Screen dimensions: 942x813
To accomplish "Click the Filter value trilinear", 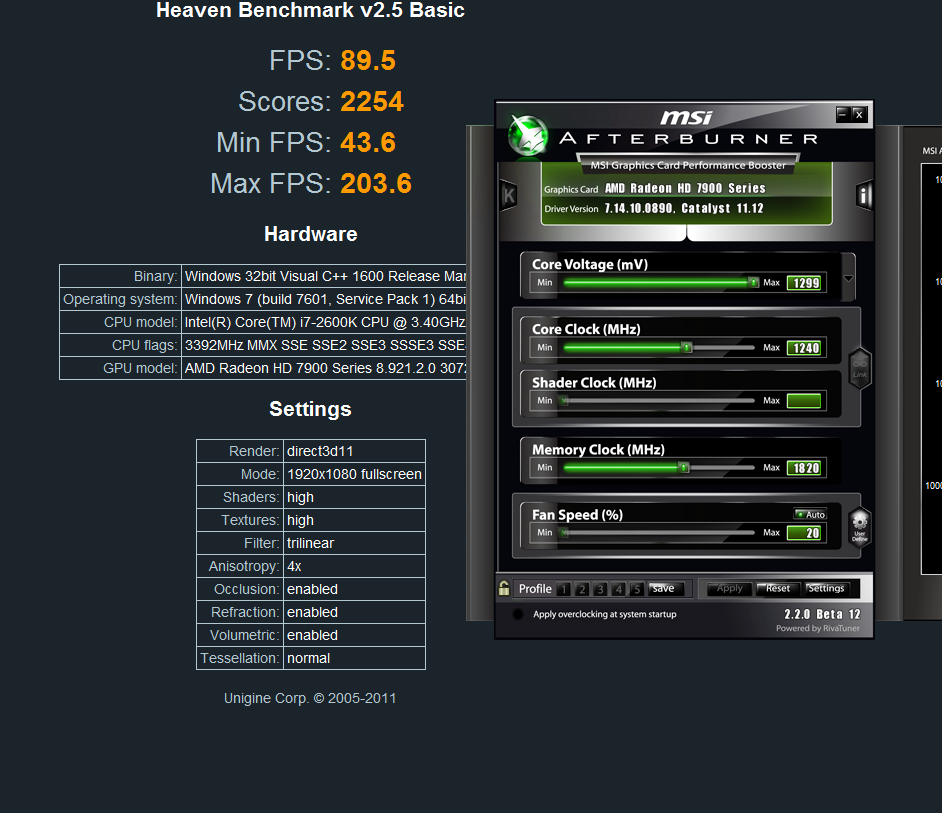I will pyautogui.click(x=354, y=543).
